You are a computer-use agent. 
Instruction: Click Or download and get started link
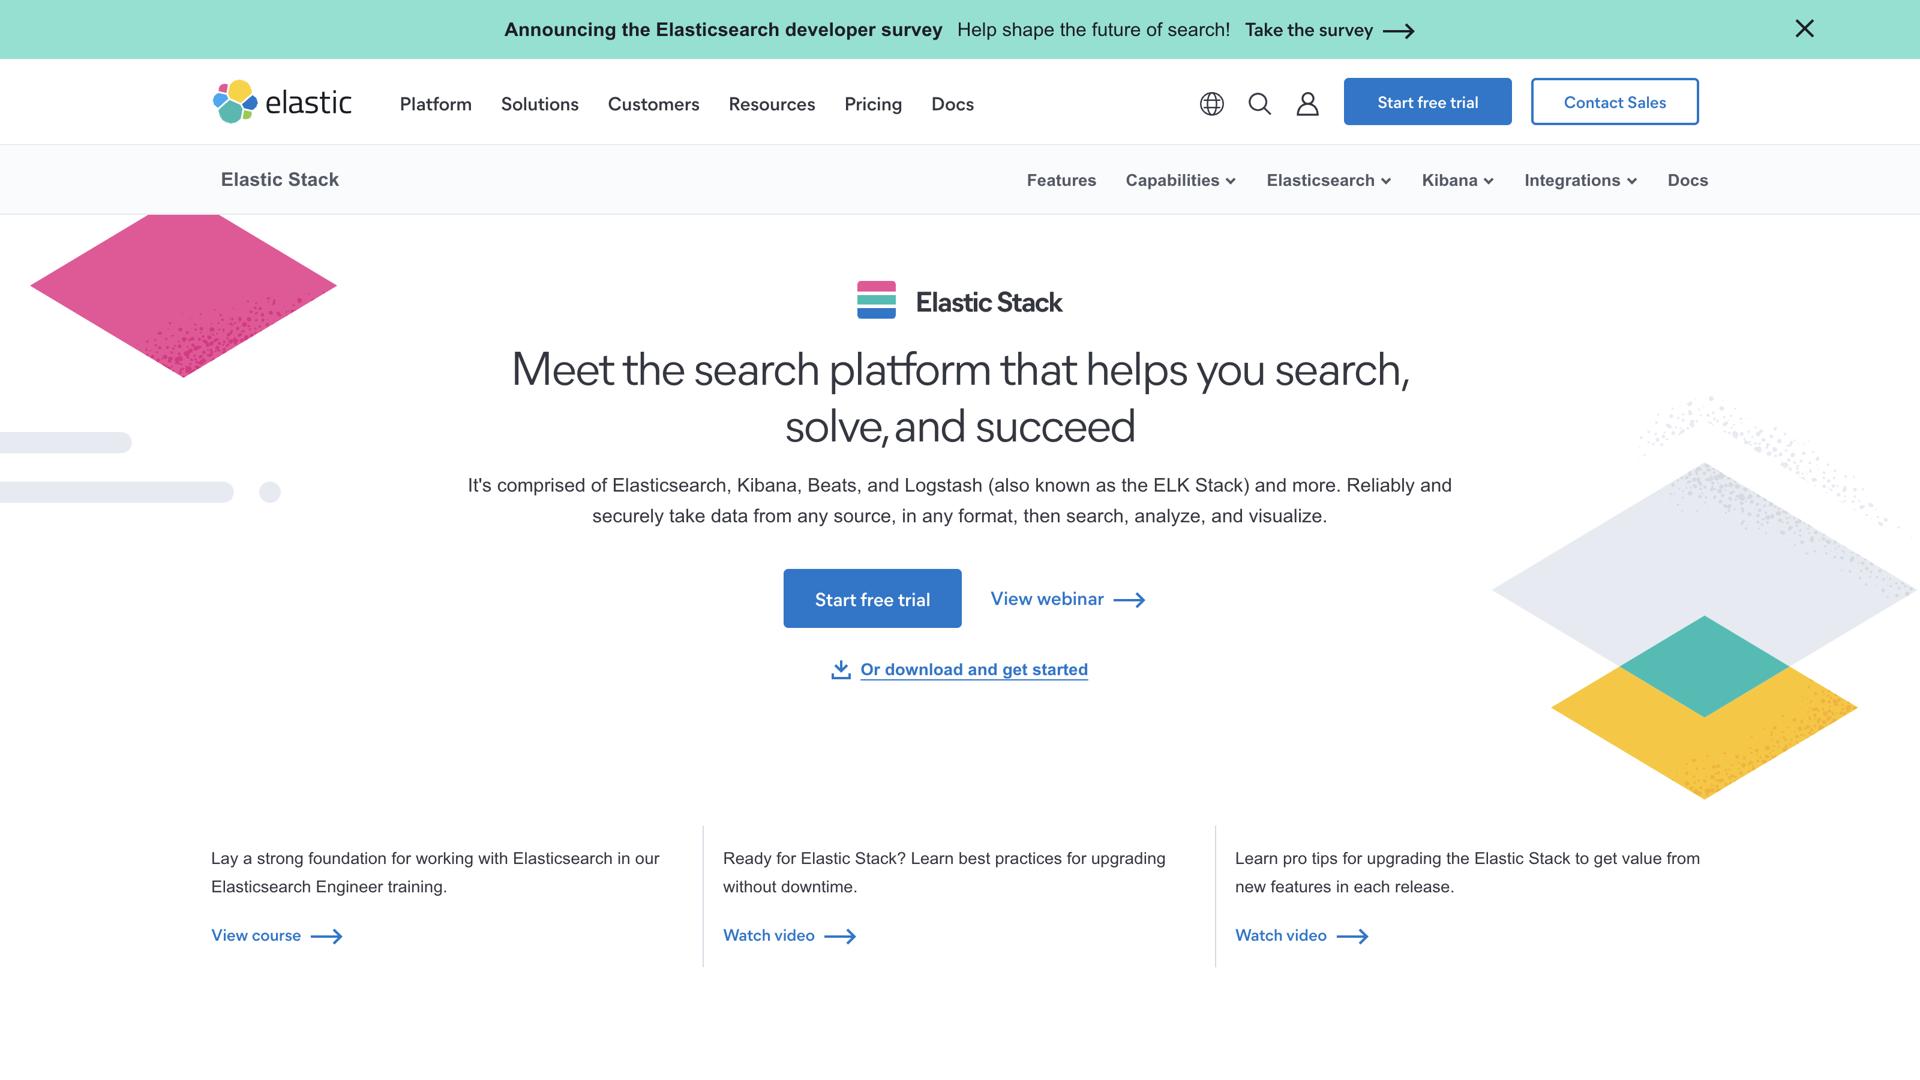[x=973, y=670]
